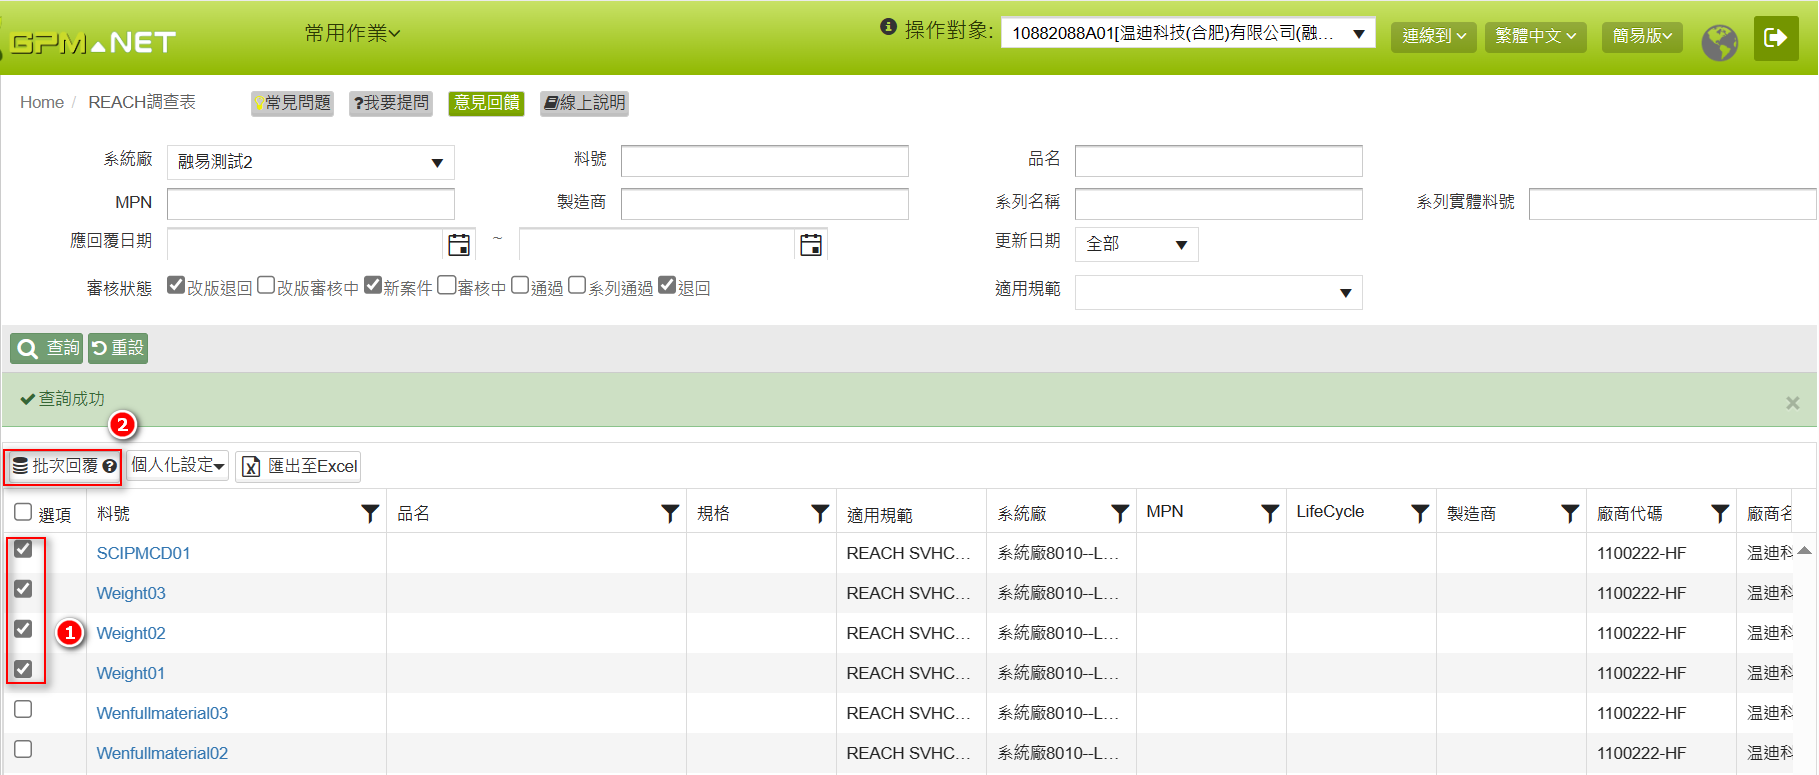Click the 適用規範 column header

pyautogui.click(x=879, y=515)
